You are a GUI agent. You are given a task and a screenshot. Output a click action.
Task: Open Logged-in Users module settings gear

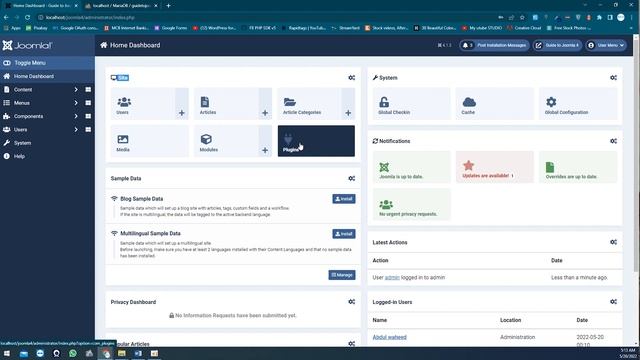click(x=613, y=302)
